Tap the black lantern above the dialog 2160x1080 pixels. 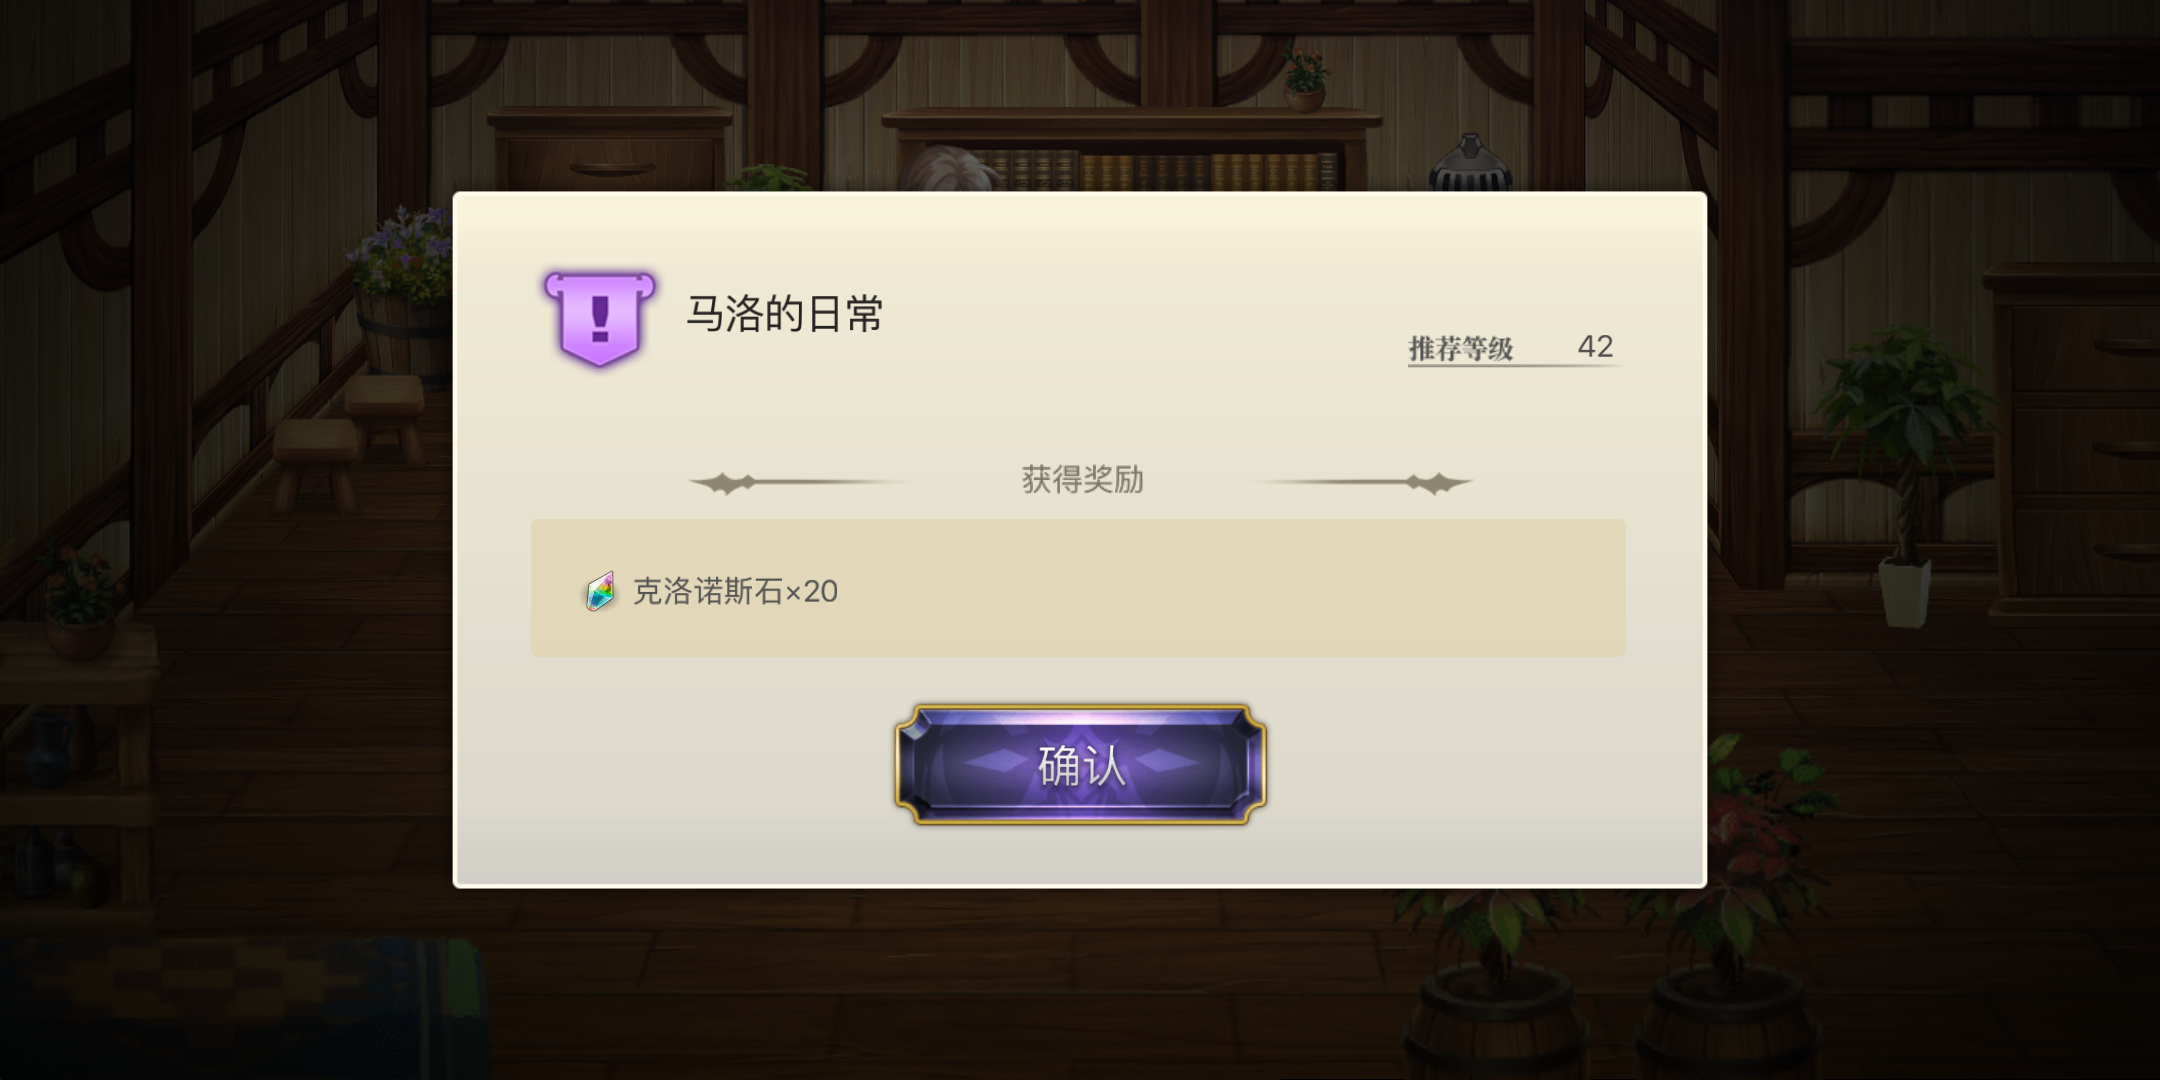(1470, 162)
